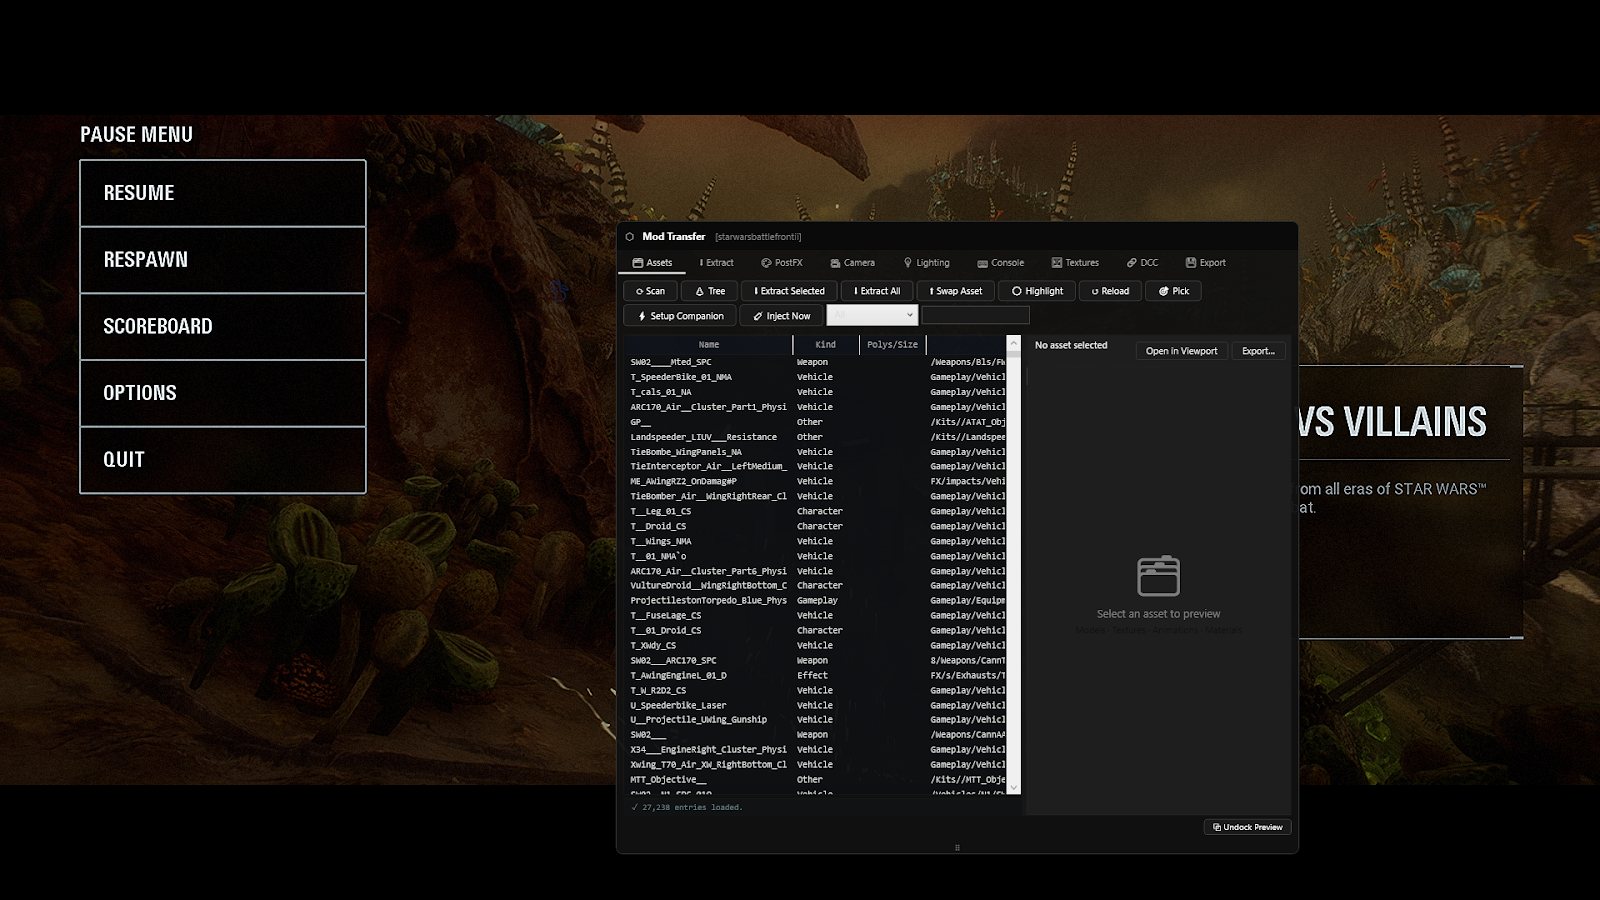Click Undock Preview button

pos(1247,827)
